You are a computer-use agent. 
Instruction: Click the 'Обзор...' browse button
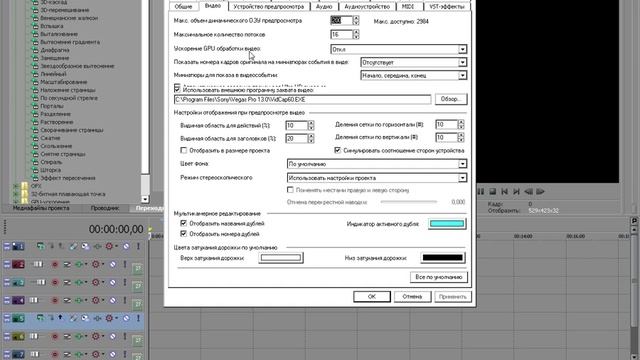pos(451,99)
